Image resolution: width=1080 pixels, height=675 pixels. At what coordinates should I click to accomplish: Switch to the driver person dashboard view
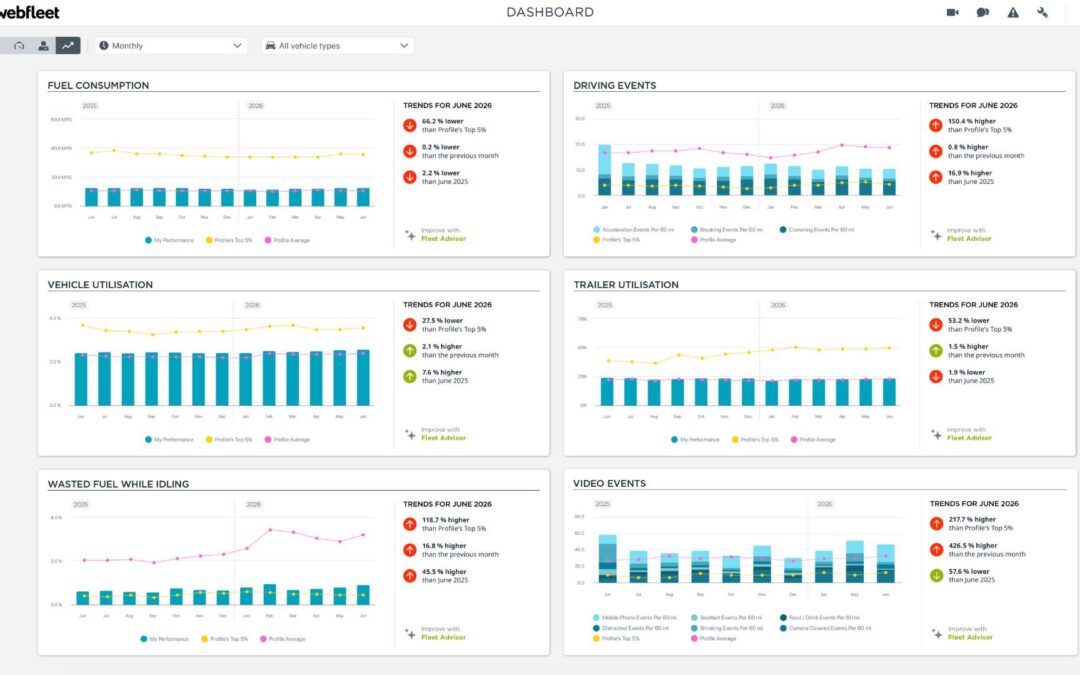43,45
